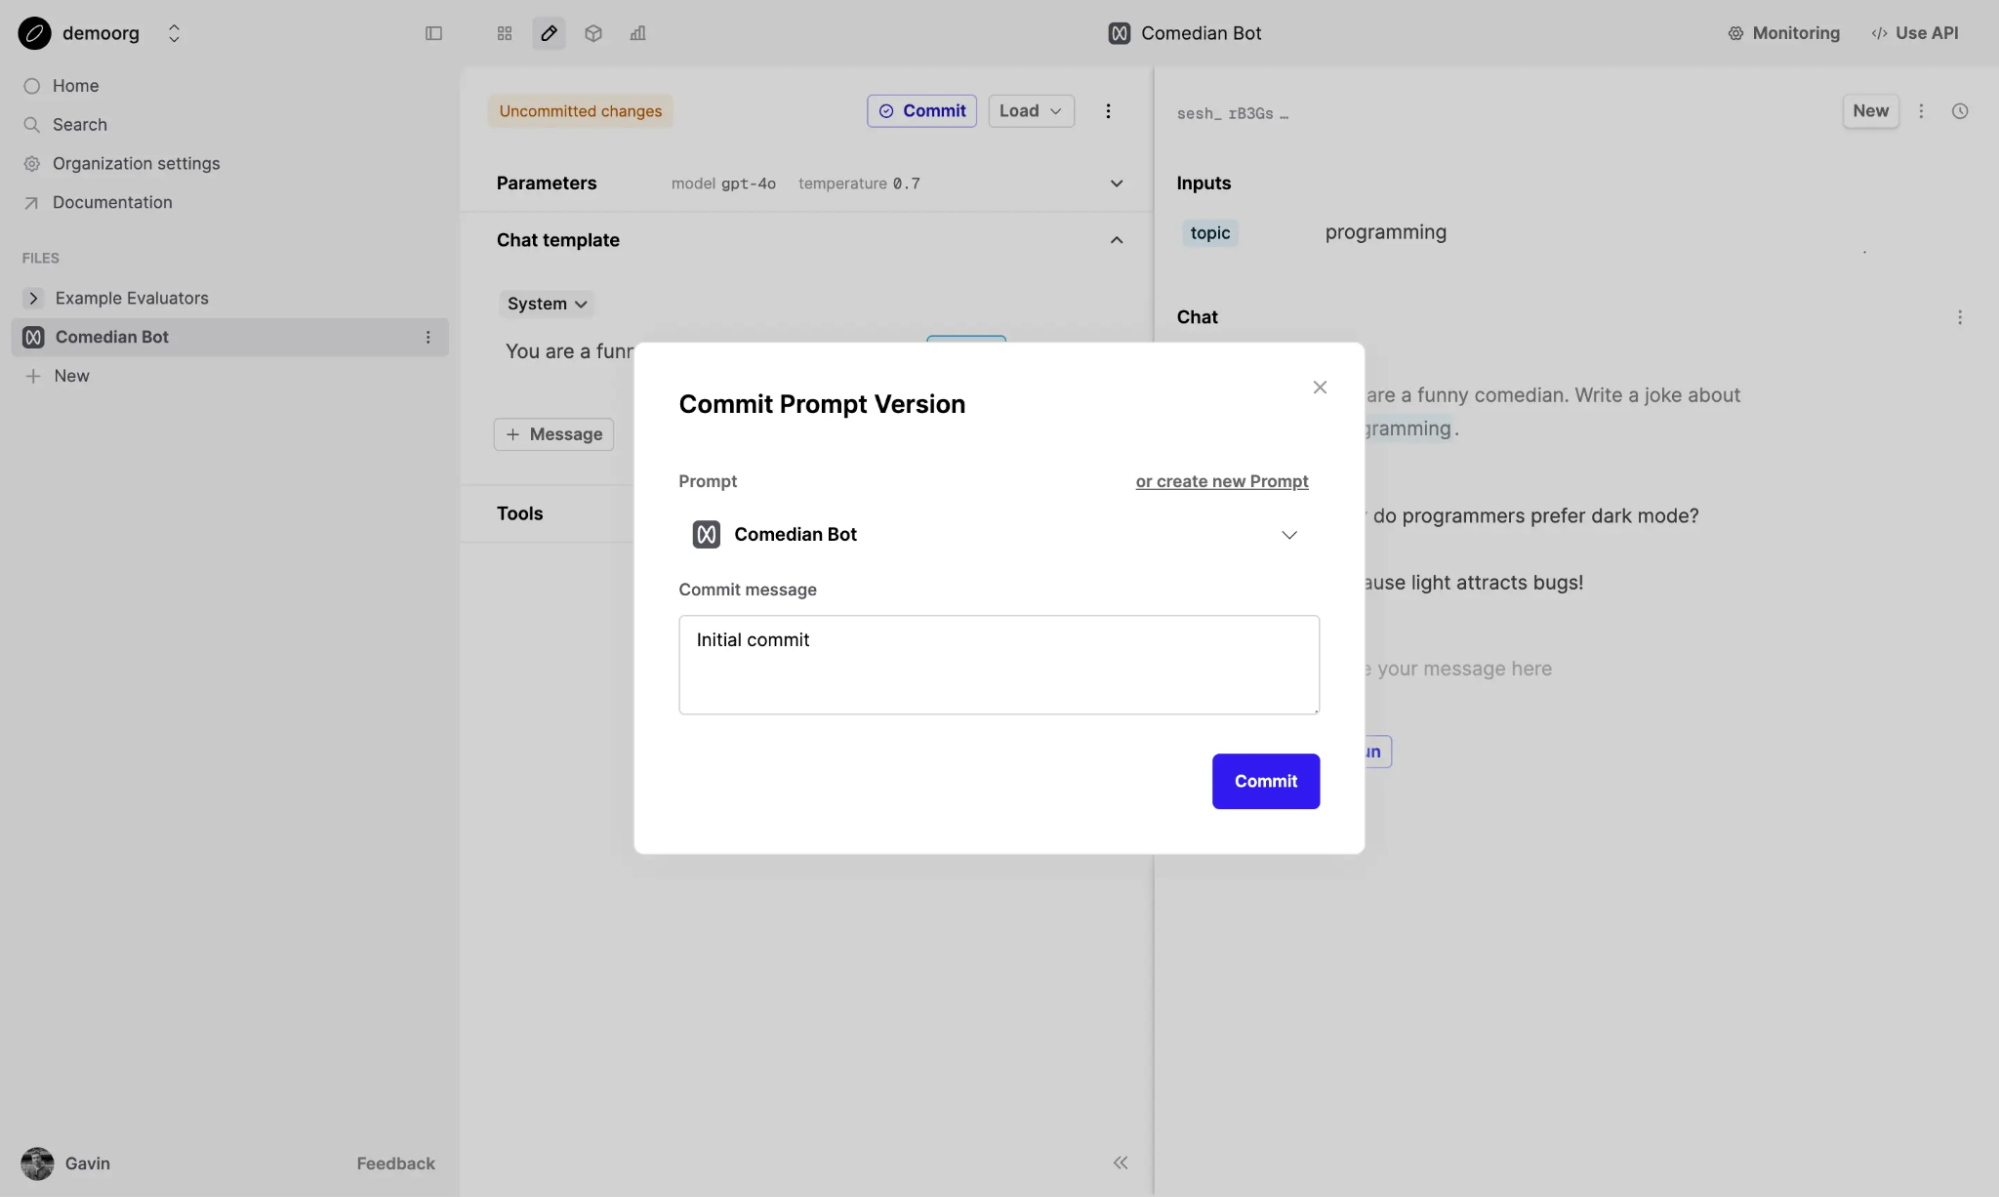The width and height of the screenshot is (1999, 1197).
Task: Expand the Example Evaluators folder
Action: click(x=33, y=297)
